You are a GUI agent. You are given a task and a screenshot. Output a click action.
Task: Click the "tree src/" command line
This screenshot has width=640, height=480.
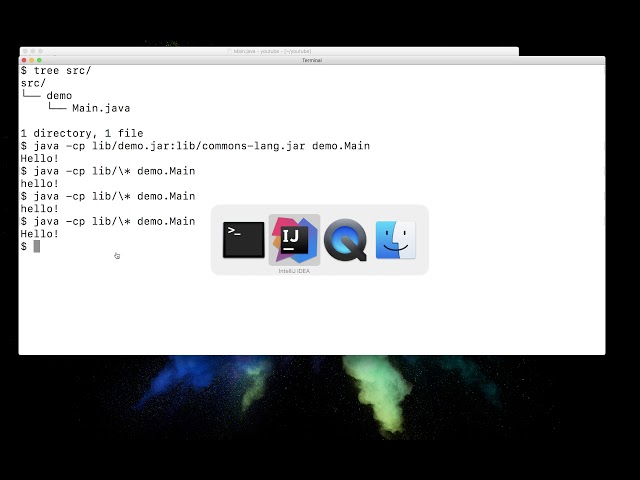coord(60,71)
